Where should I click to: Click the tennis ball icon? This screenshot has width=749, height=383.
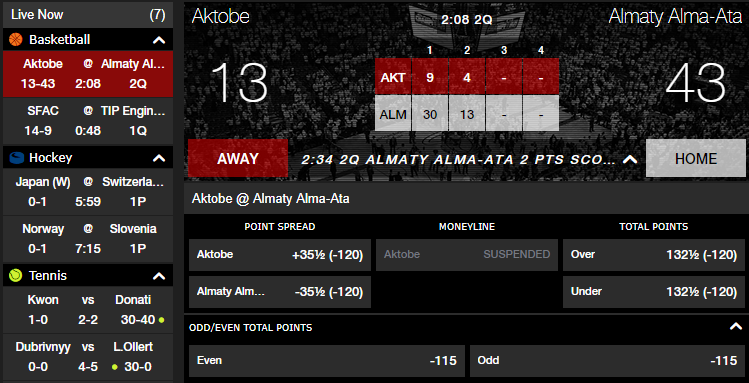click(16, 276)
